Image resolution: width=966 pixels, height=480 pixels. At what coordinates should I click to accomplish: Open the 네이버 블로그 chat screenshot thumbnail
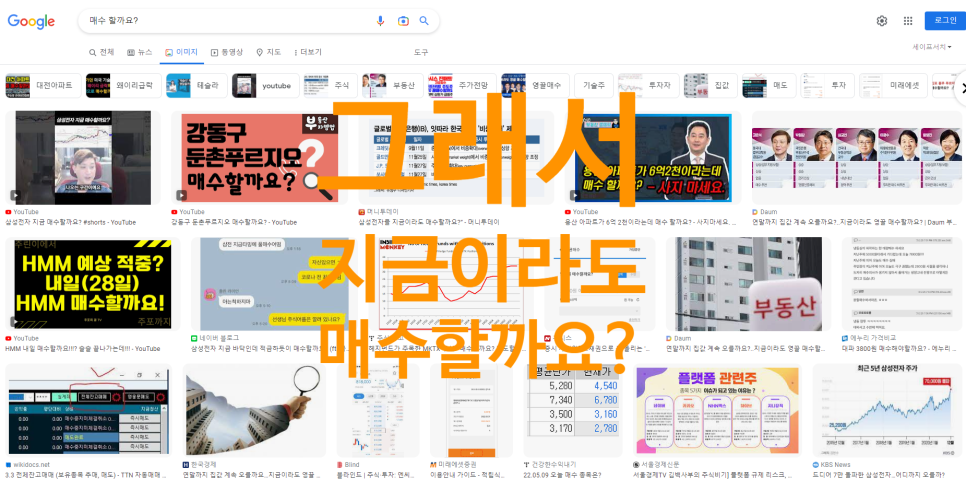pyautogui.click(x=270, y=284)
